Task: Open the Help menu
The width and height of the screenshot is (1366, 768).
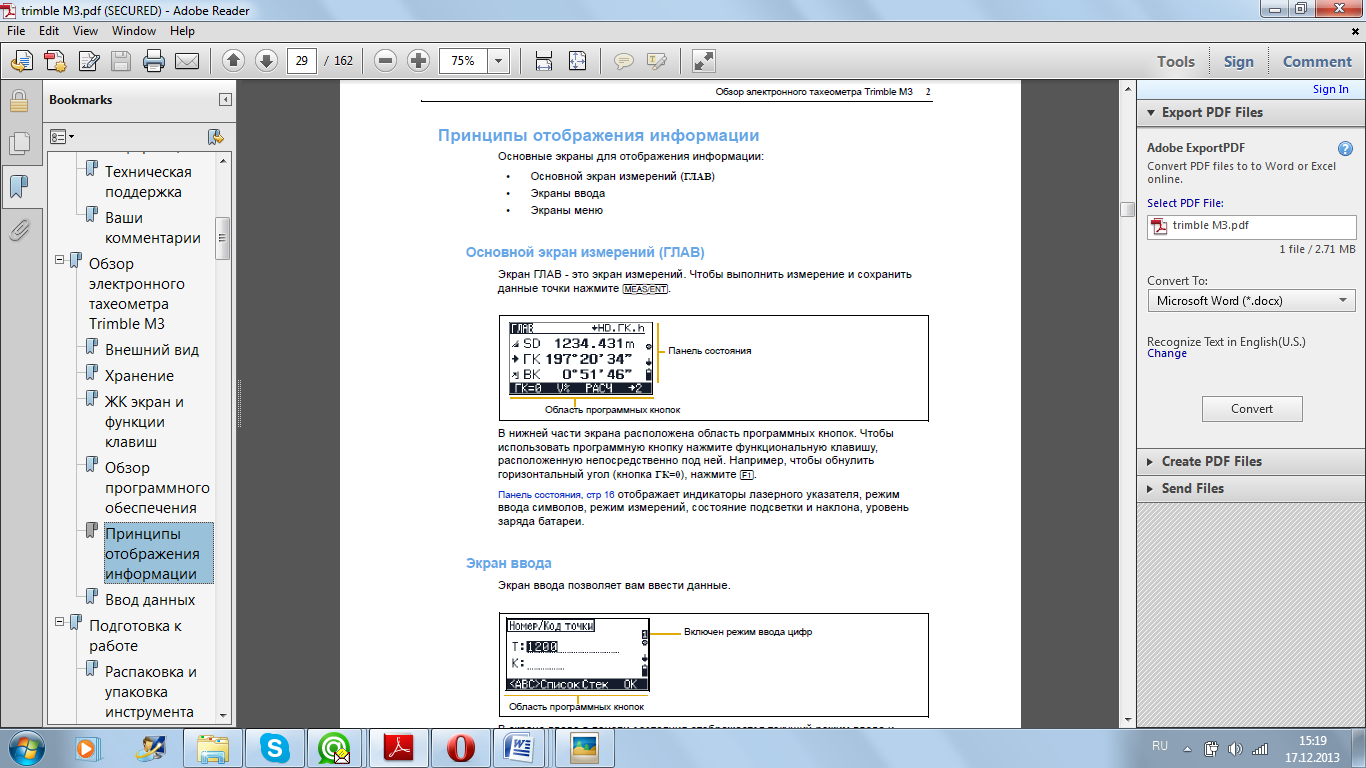Action: (182, 31)
